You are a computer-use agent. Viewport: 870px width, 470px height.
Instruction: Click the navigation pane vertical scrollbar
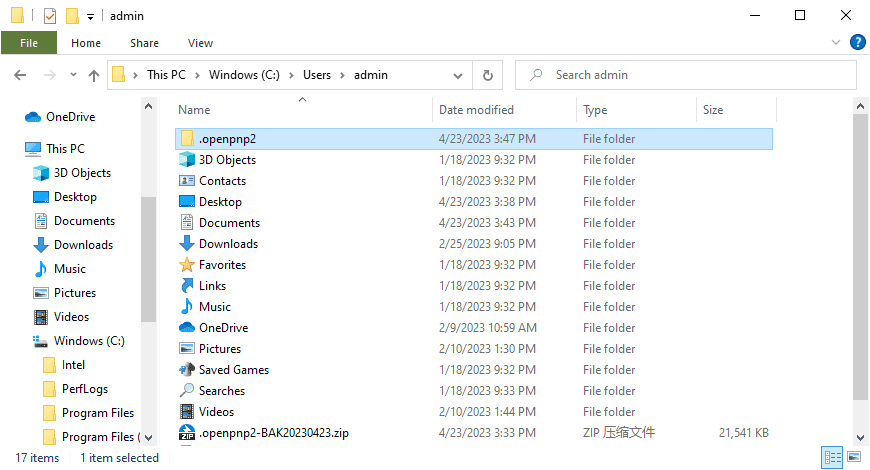coord(148,260)
